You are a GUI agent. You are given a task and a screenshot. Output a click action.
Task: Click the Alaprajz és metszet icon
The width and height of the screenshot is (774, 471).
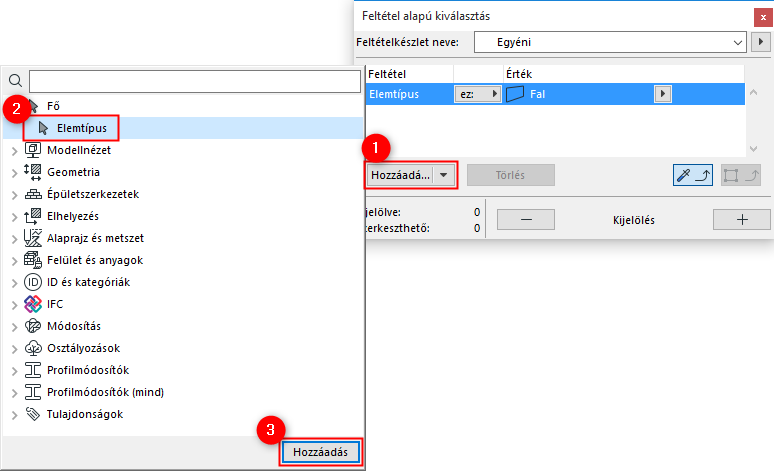(33, 238)
